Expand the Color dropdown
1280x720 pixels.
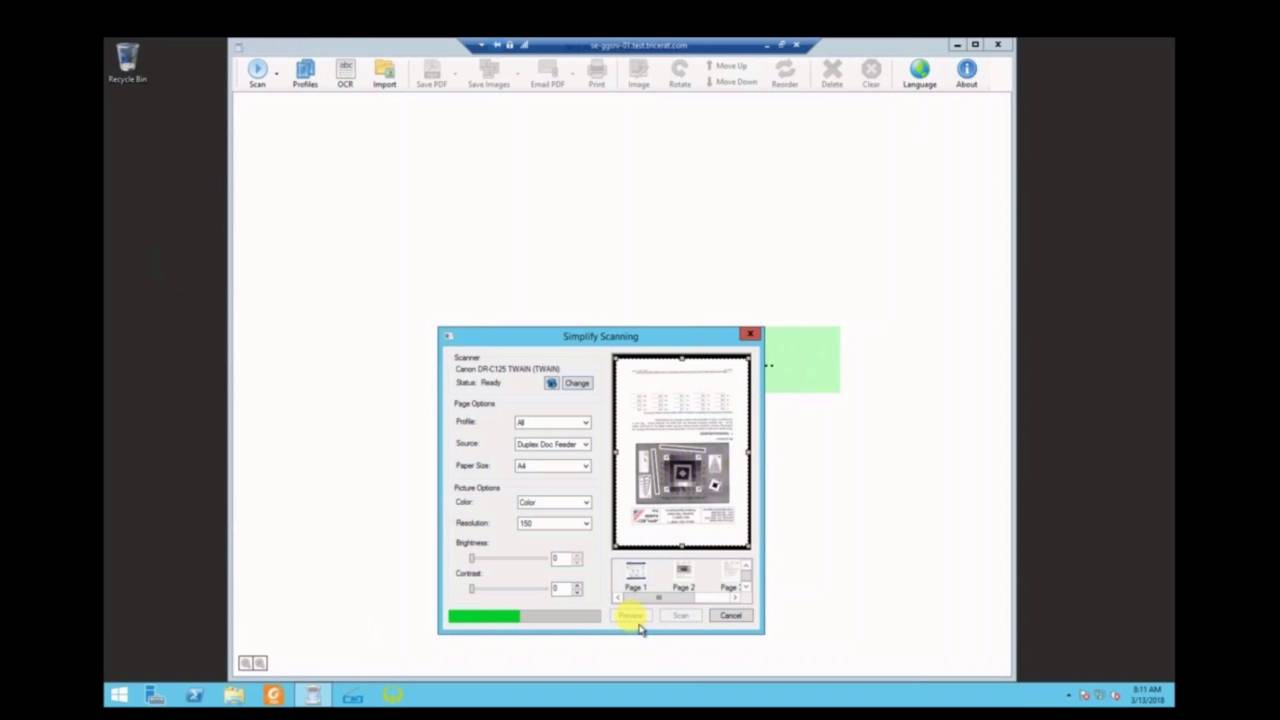pos(554,502)
